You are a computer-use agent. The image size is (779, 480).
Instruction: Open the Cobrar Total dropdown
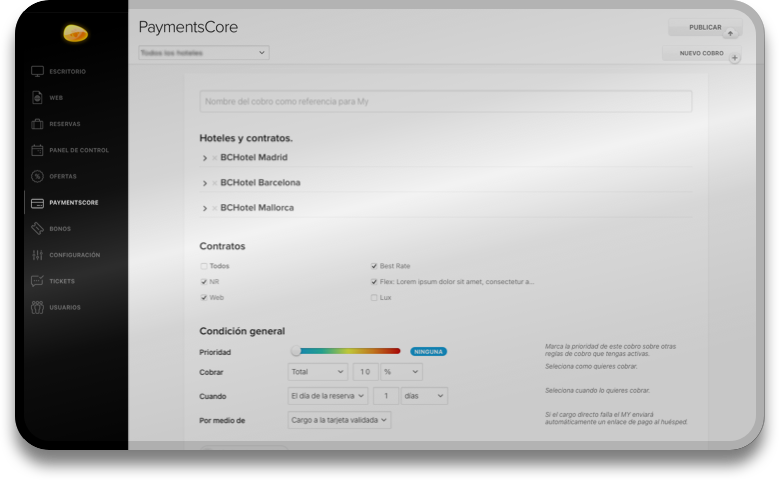coord(317,372)
